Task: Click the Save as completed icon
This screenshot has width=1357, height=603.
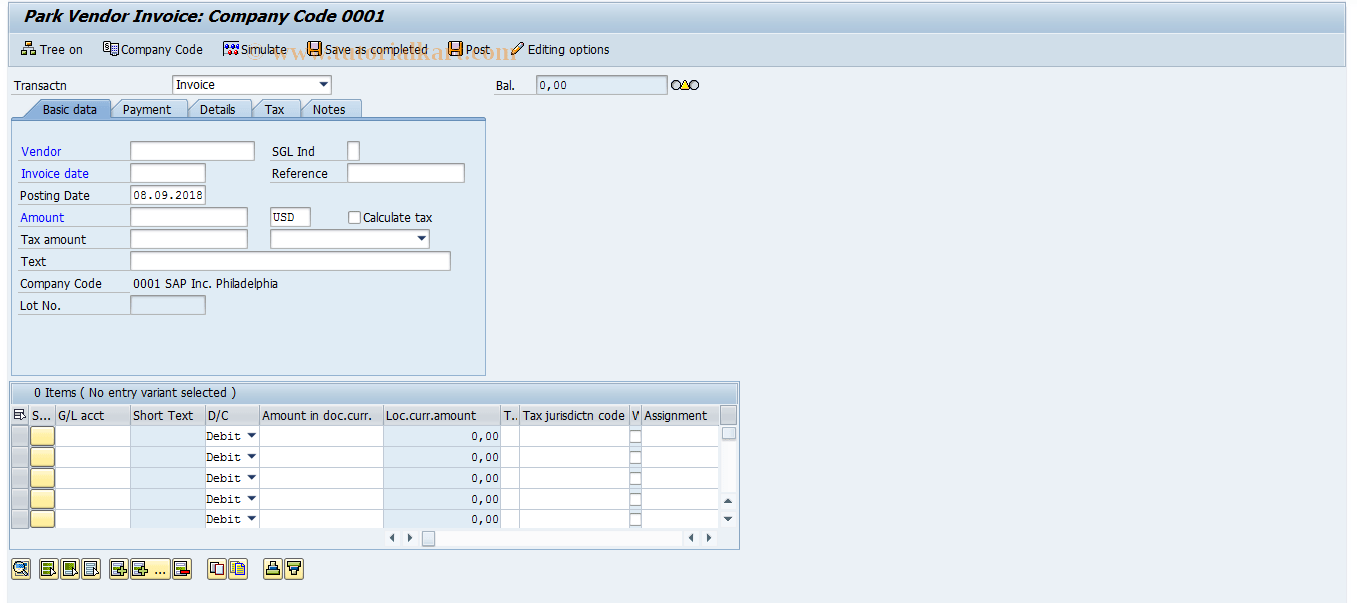Action: pos(313,49)
